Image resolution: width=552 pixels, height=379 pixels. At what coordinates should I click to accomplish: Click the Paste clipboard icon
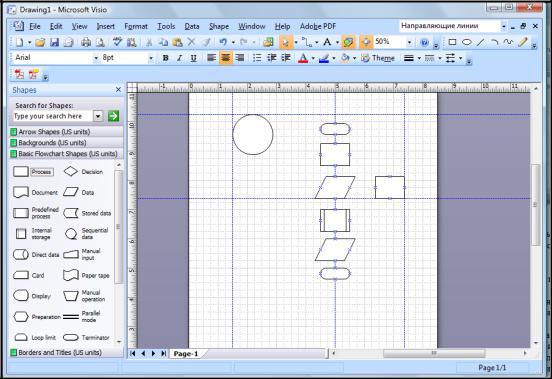[177, 43]
